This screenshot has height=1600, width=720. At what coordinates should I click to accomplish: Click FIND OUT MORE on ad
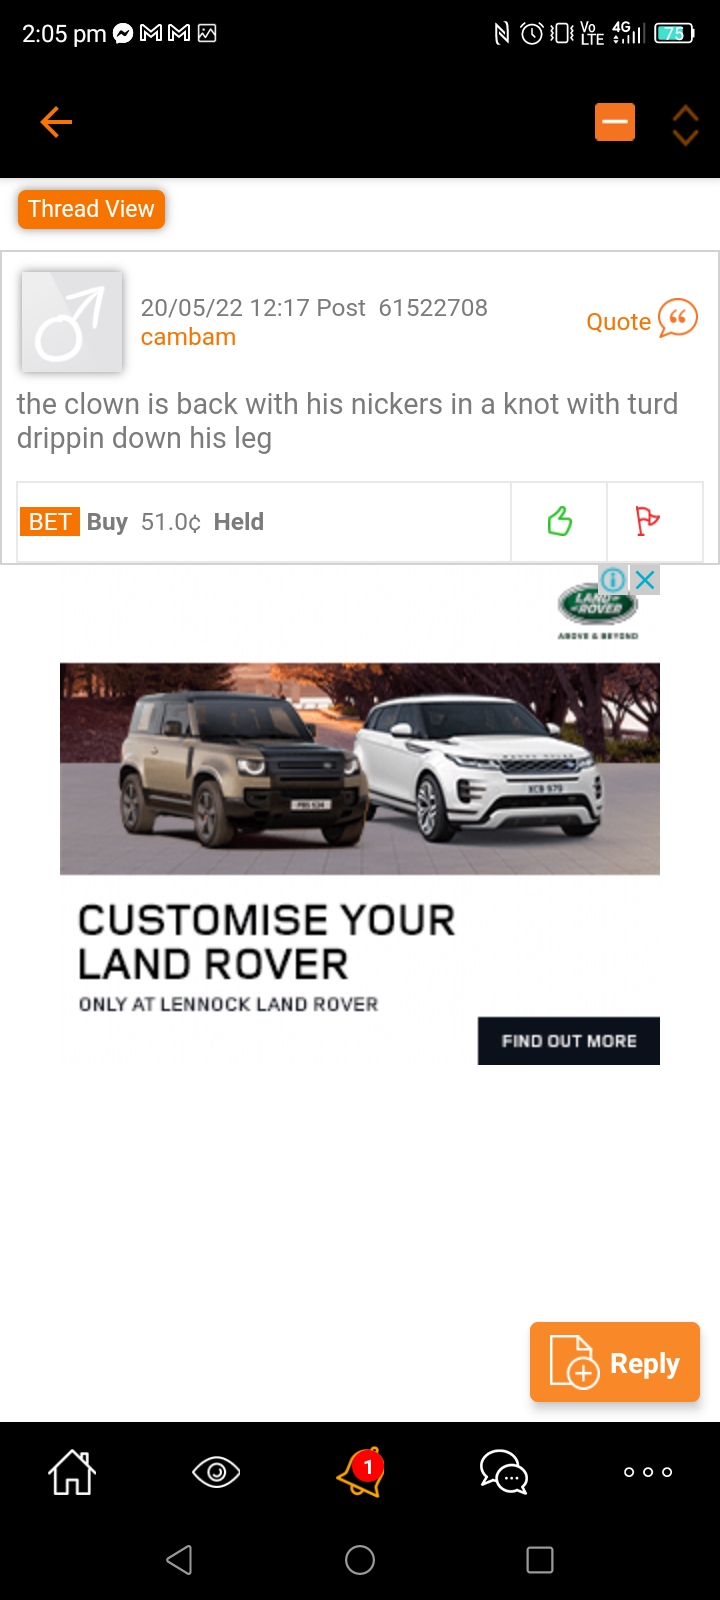pyautogui.click(x=569, y=1041)
